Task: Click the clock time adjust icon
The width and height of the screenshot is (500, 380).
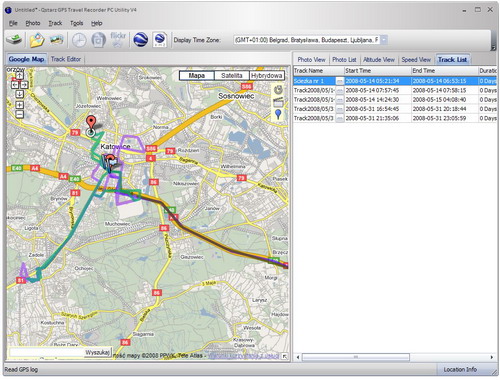Action: [79, 40]
